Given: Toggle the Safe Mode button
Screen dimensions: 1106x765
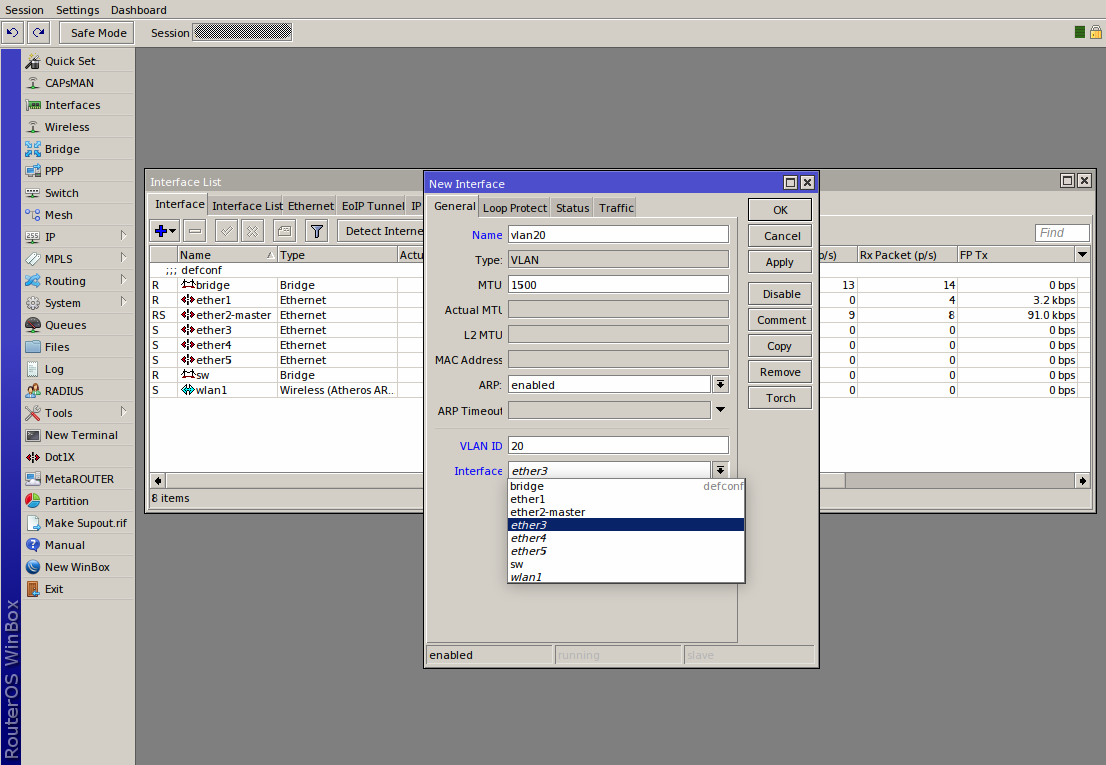Looking at the screenshot, I should coord(97,33).
